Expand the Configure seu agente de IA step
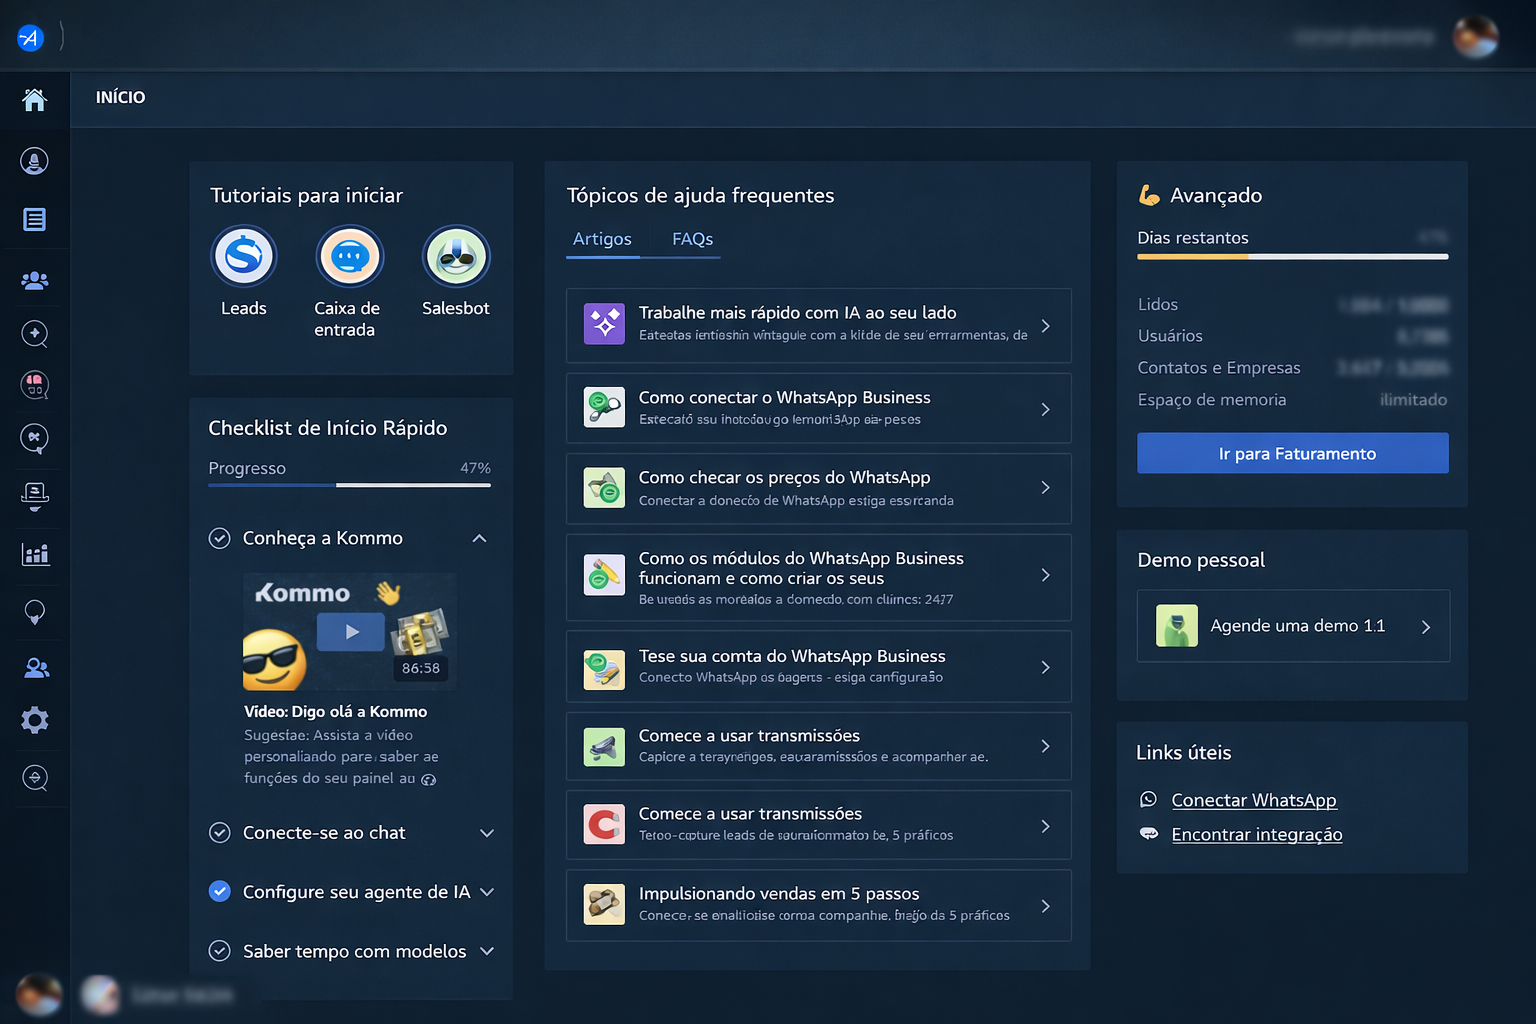The width and height of the screenshot is (1536, 1024). point(488,891)
